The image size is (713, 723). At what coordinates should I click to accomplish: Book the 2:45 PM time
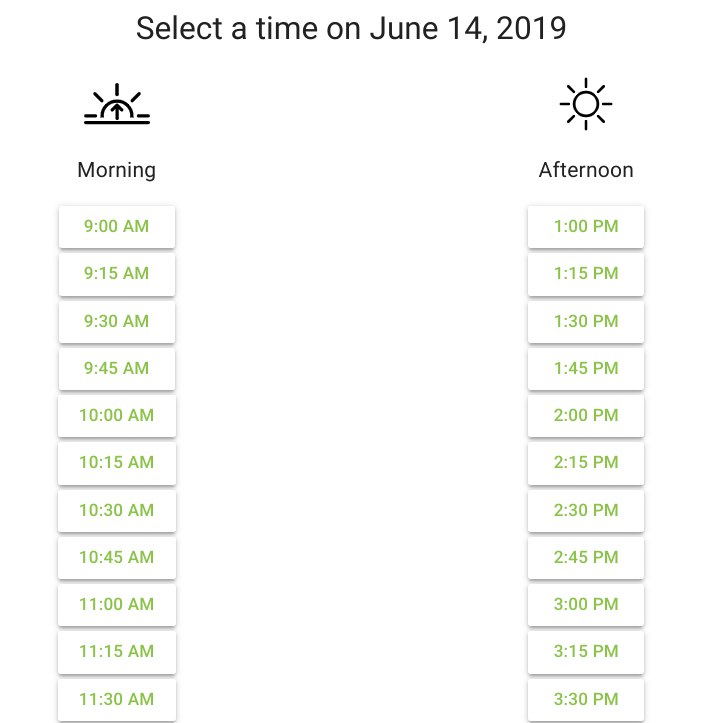(586, 557)
